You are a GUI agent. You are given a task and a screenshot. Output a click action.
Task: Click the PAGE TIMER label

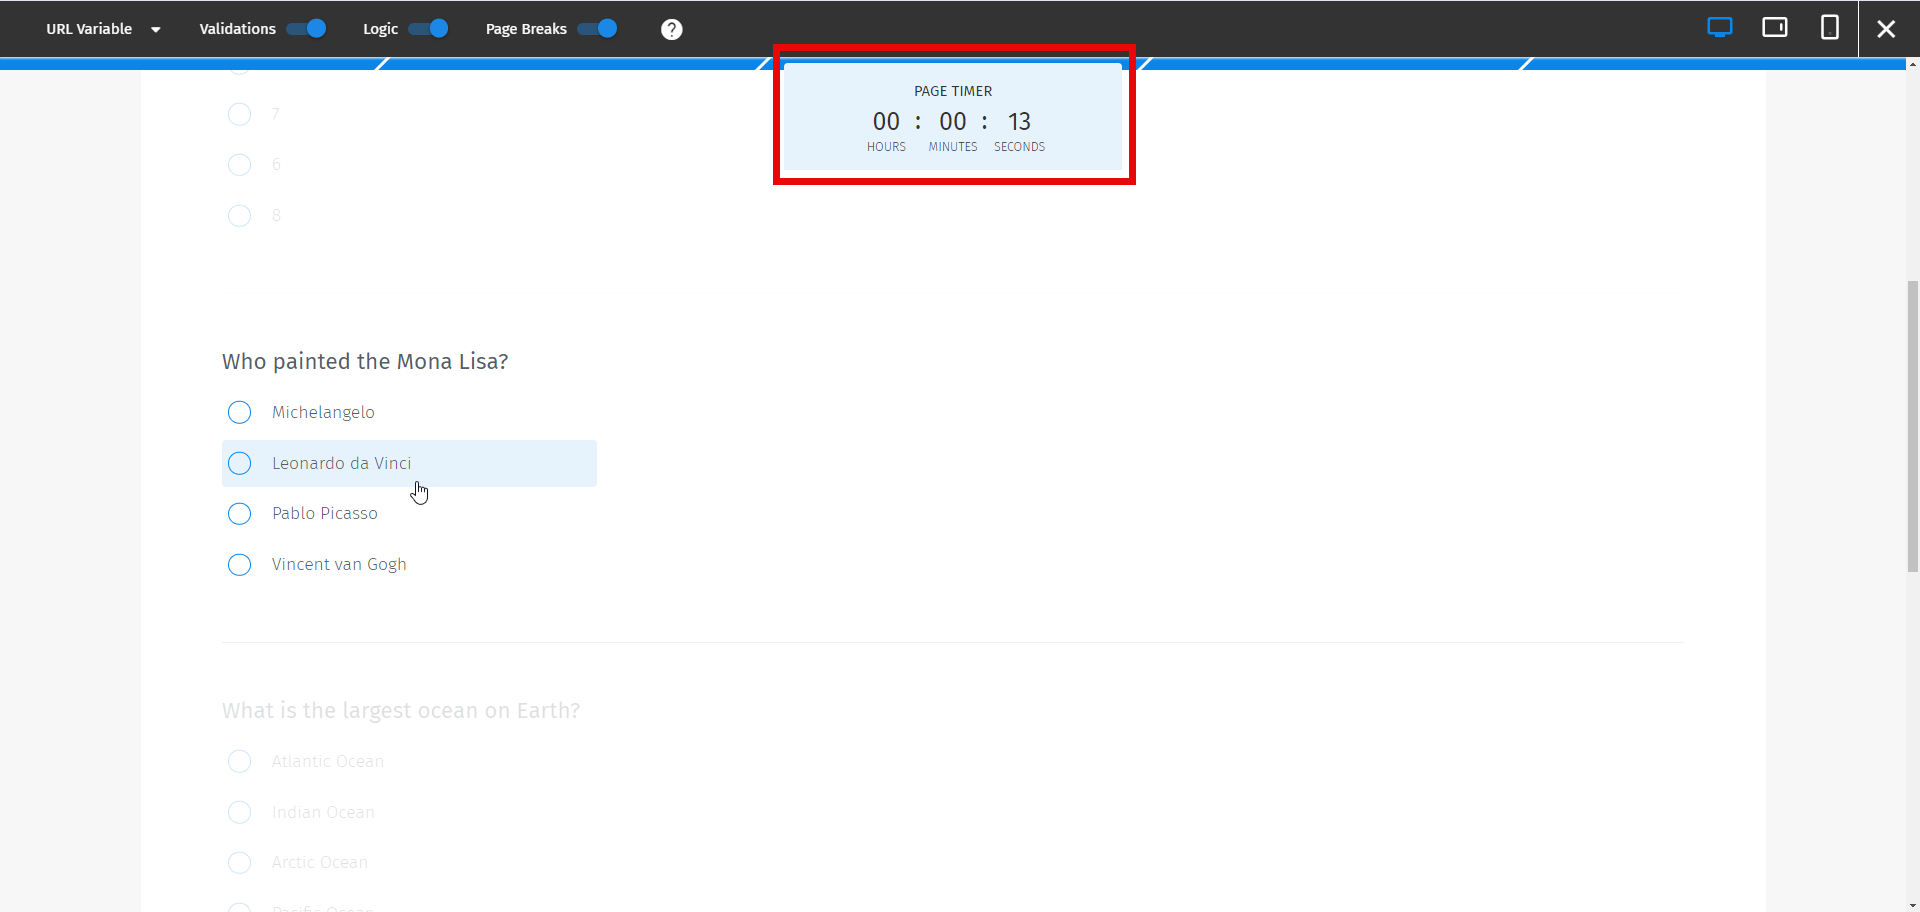pyautogui.click(x=953, y=91)
